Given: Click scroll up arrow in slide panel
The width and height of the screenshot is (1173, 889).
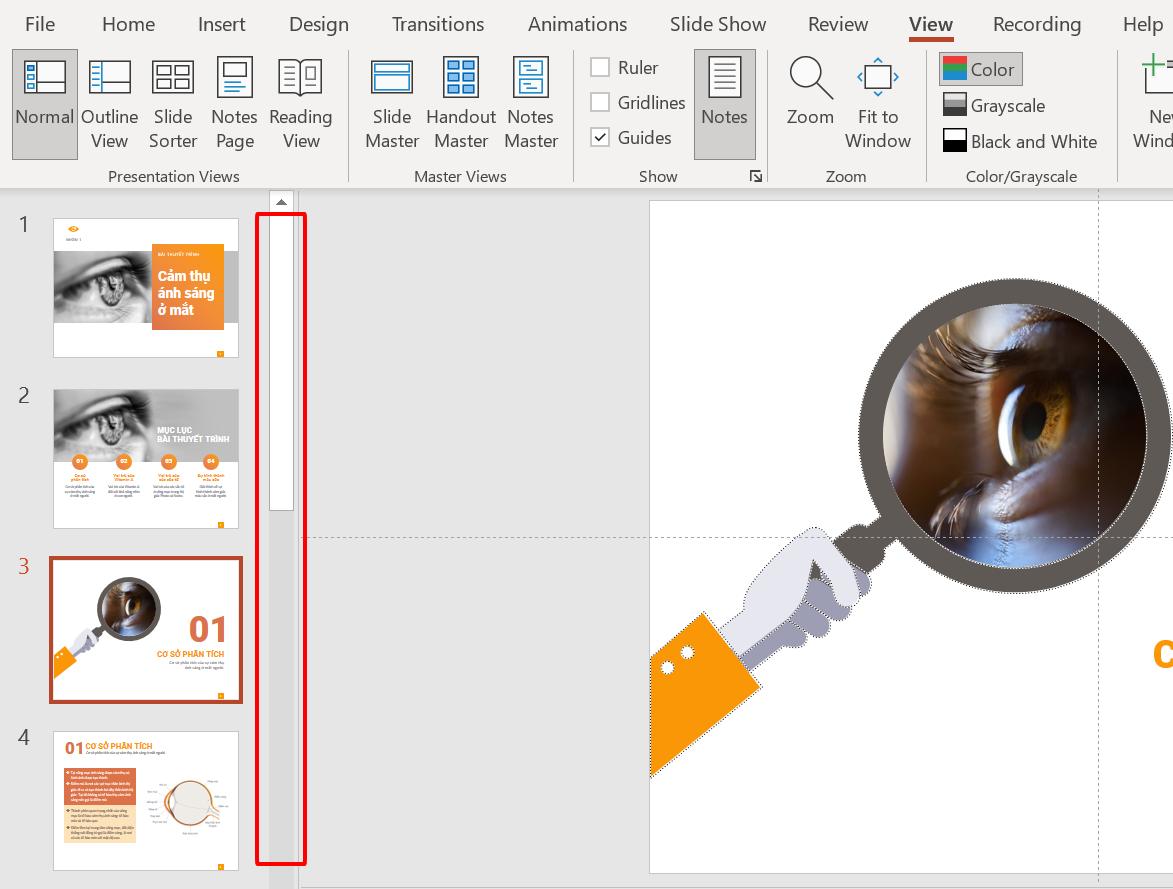Looking at the screenshot, I should click(281, 202).
